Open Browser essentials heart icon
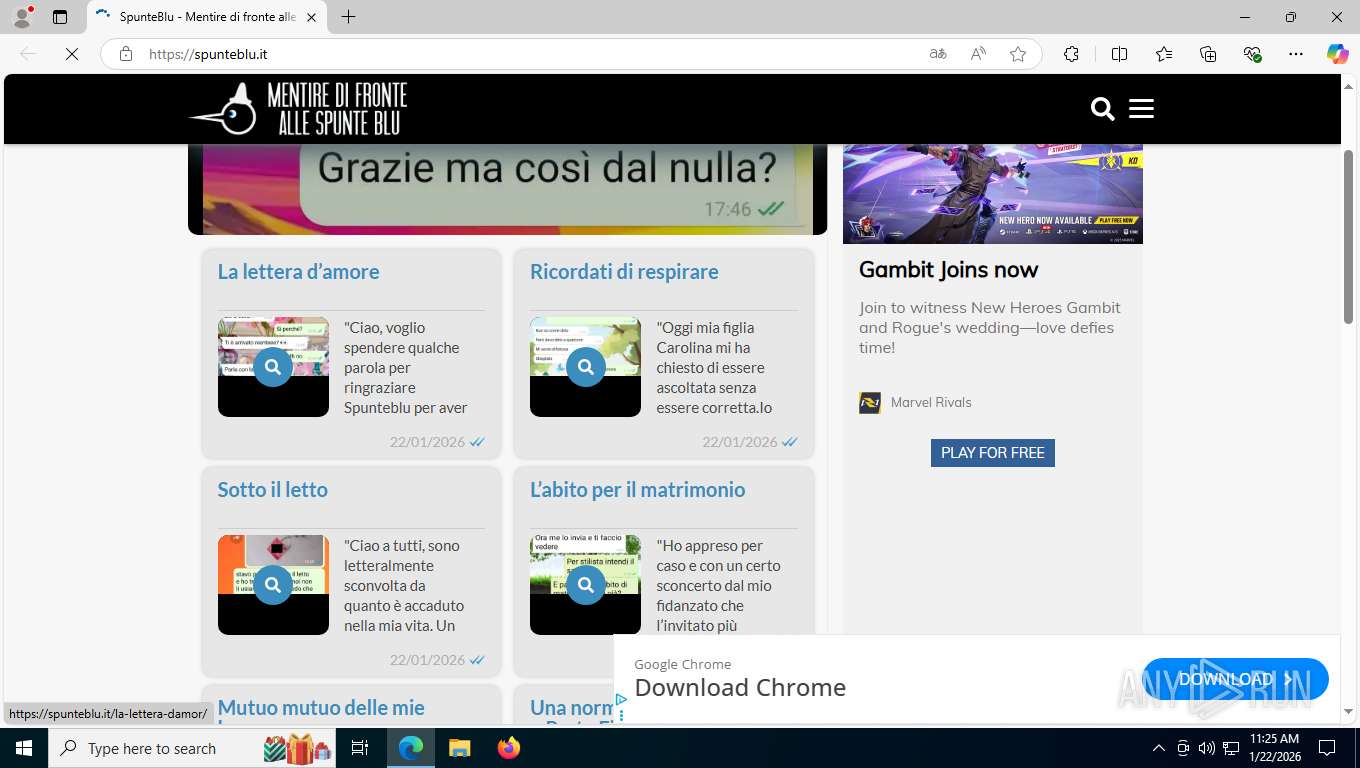This screenshot has height=768, width=1360. pyautogui.click(x=1252, y=54)
